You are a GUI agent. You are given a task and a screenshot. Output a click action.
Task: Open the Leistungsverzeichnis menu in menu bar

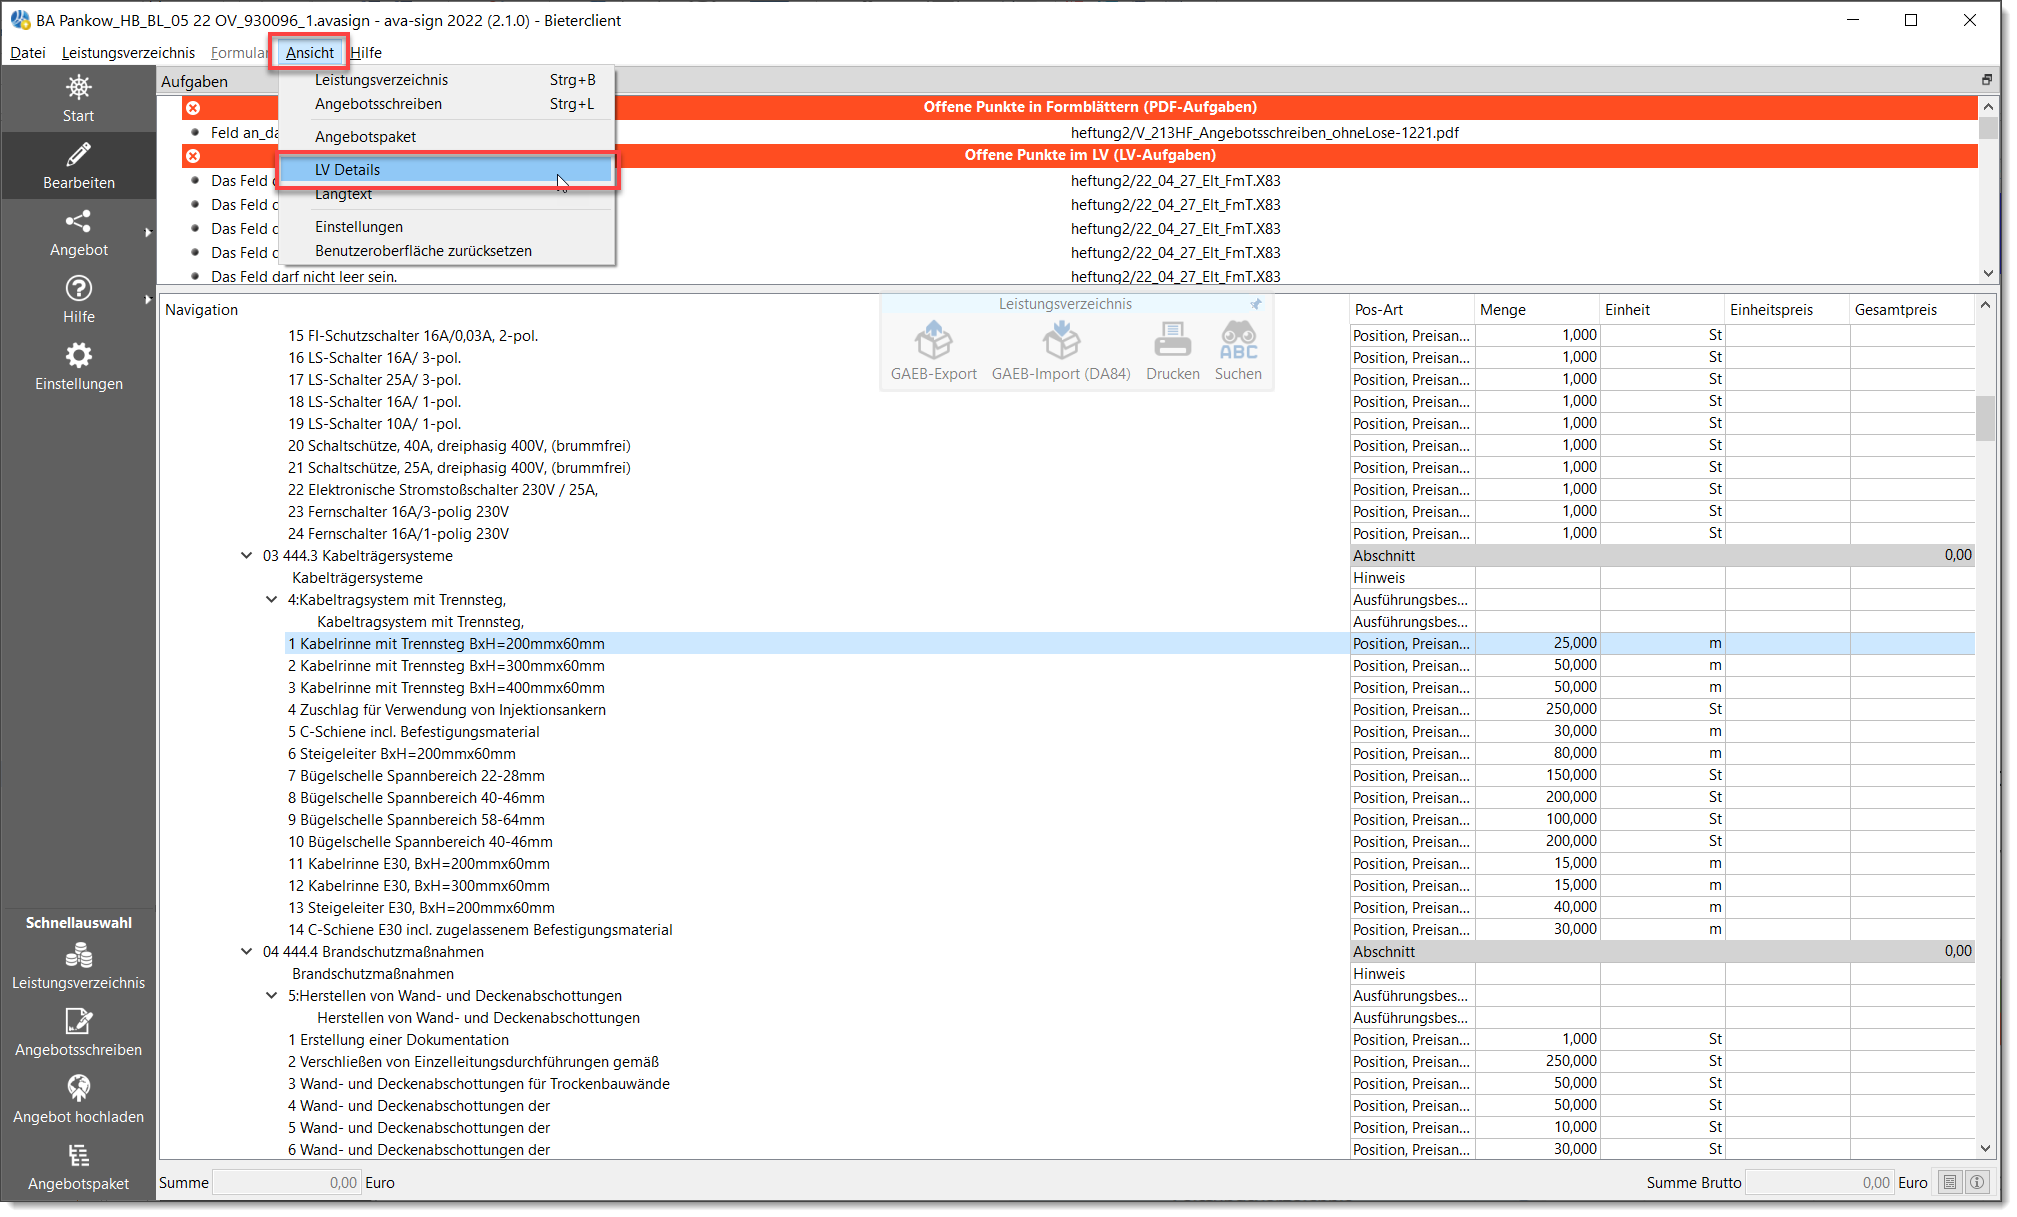point(128,52)
